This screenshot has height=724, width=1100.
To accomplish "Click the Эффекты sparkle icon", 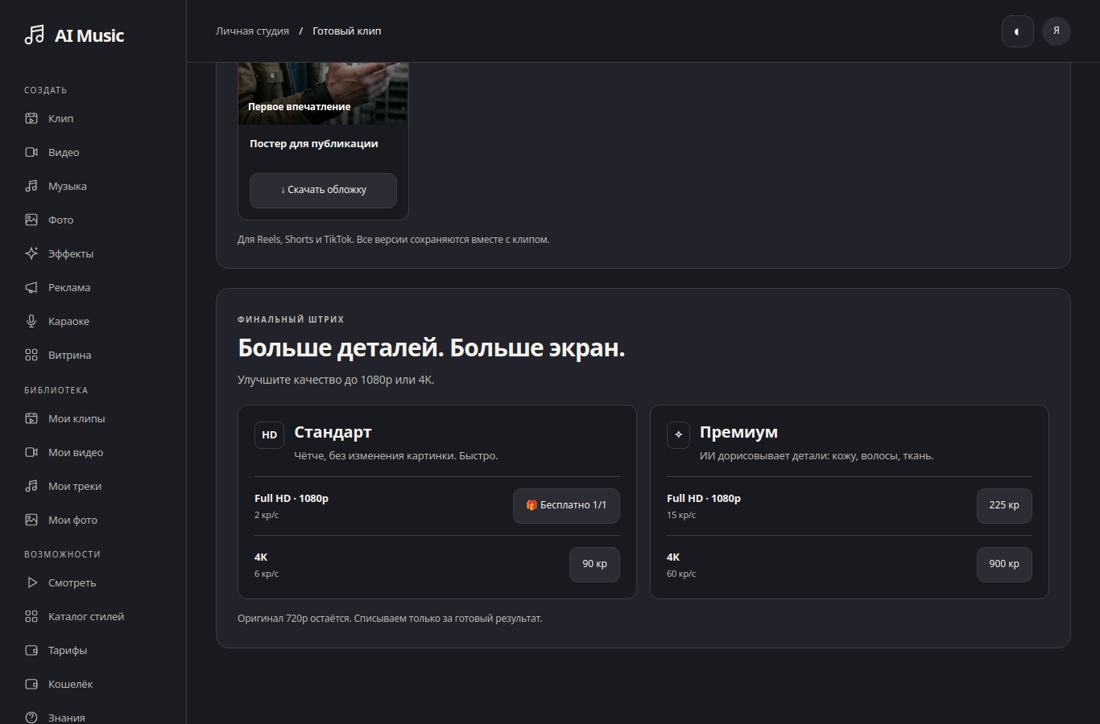I will [32, 253].
